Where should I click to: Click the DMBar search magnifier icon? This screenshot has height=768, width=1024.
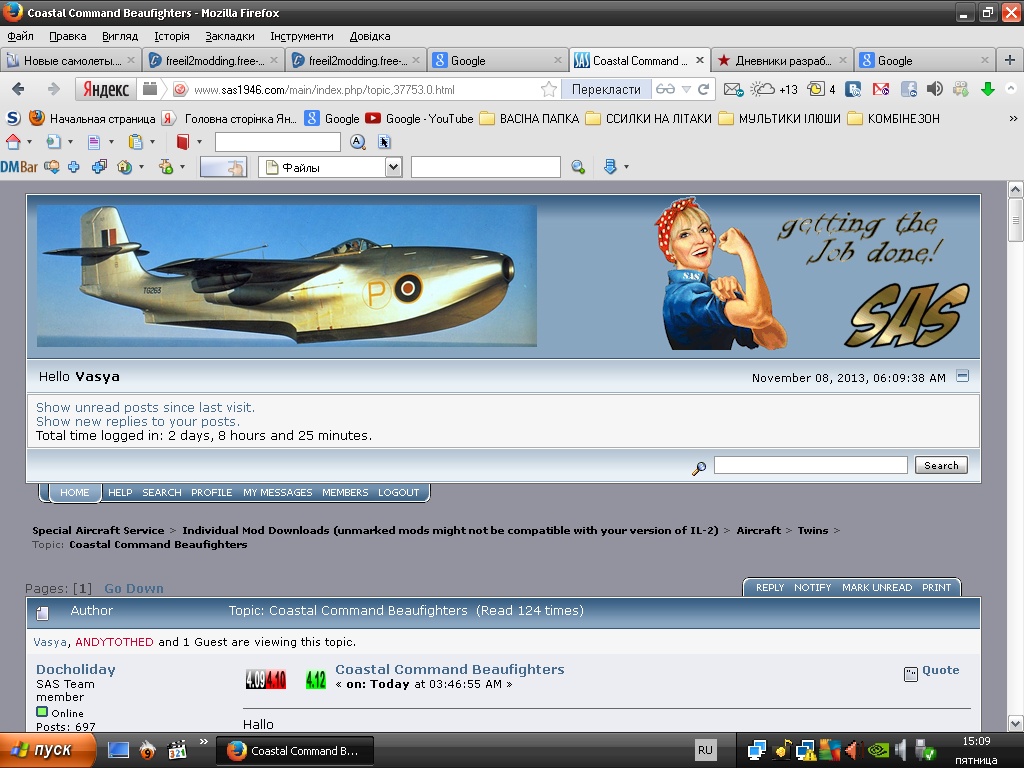[x=578, y=167]
